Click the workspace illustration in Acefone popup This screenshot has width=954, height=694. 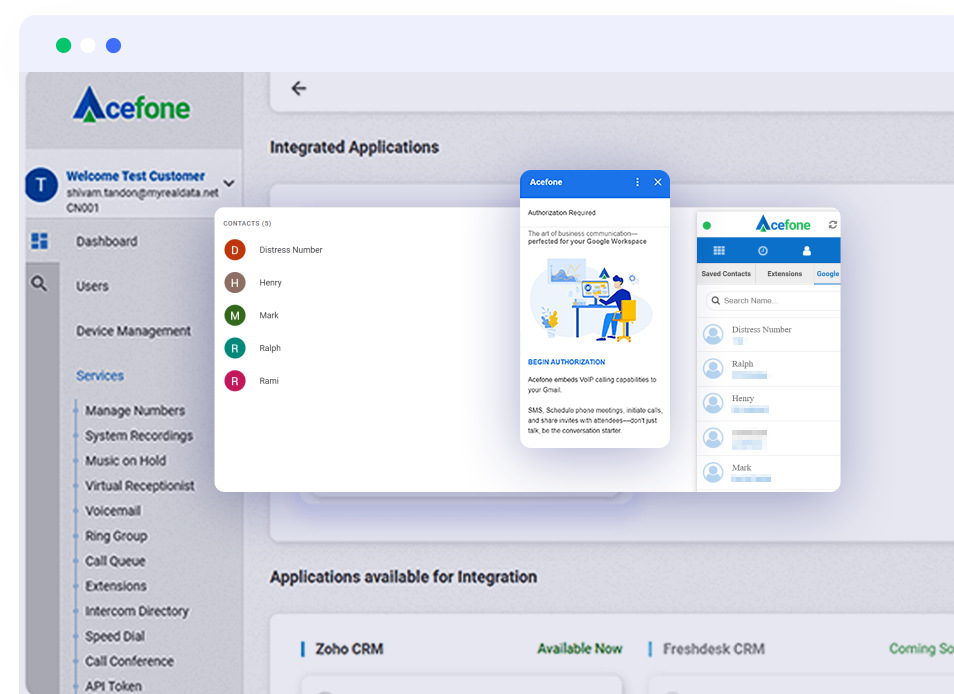pyautogui.click(x=591, y=299)
